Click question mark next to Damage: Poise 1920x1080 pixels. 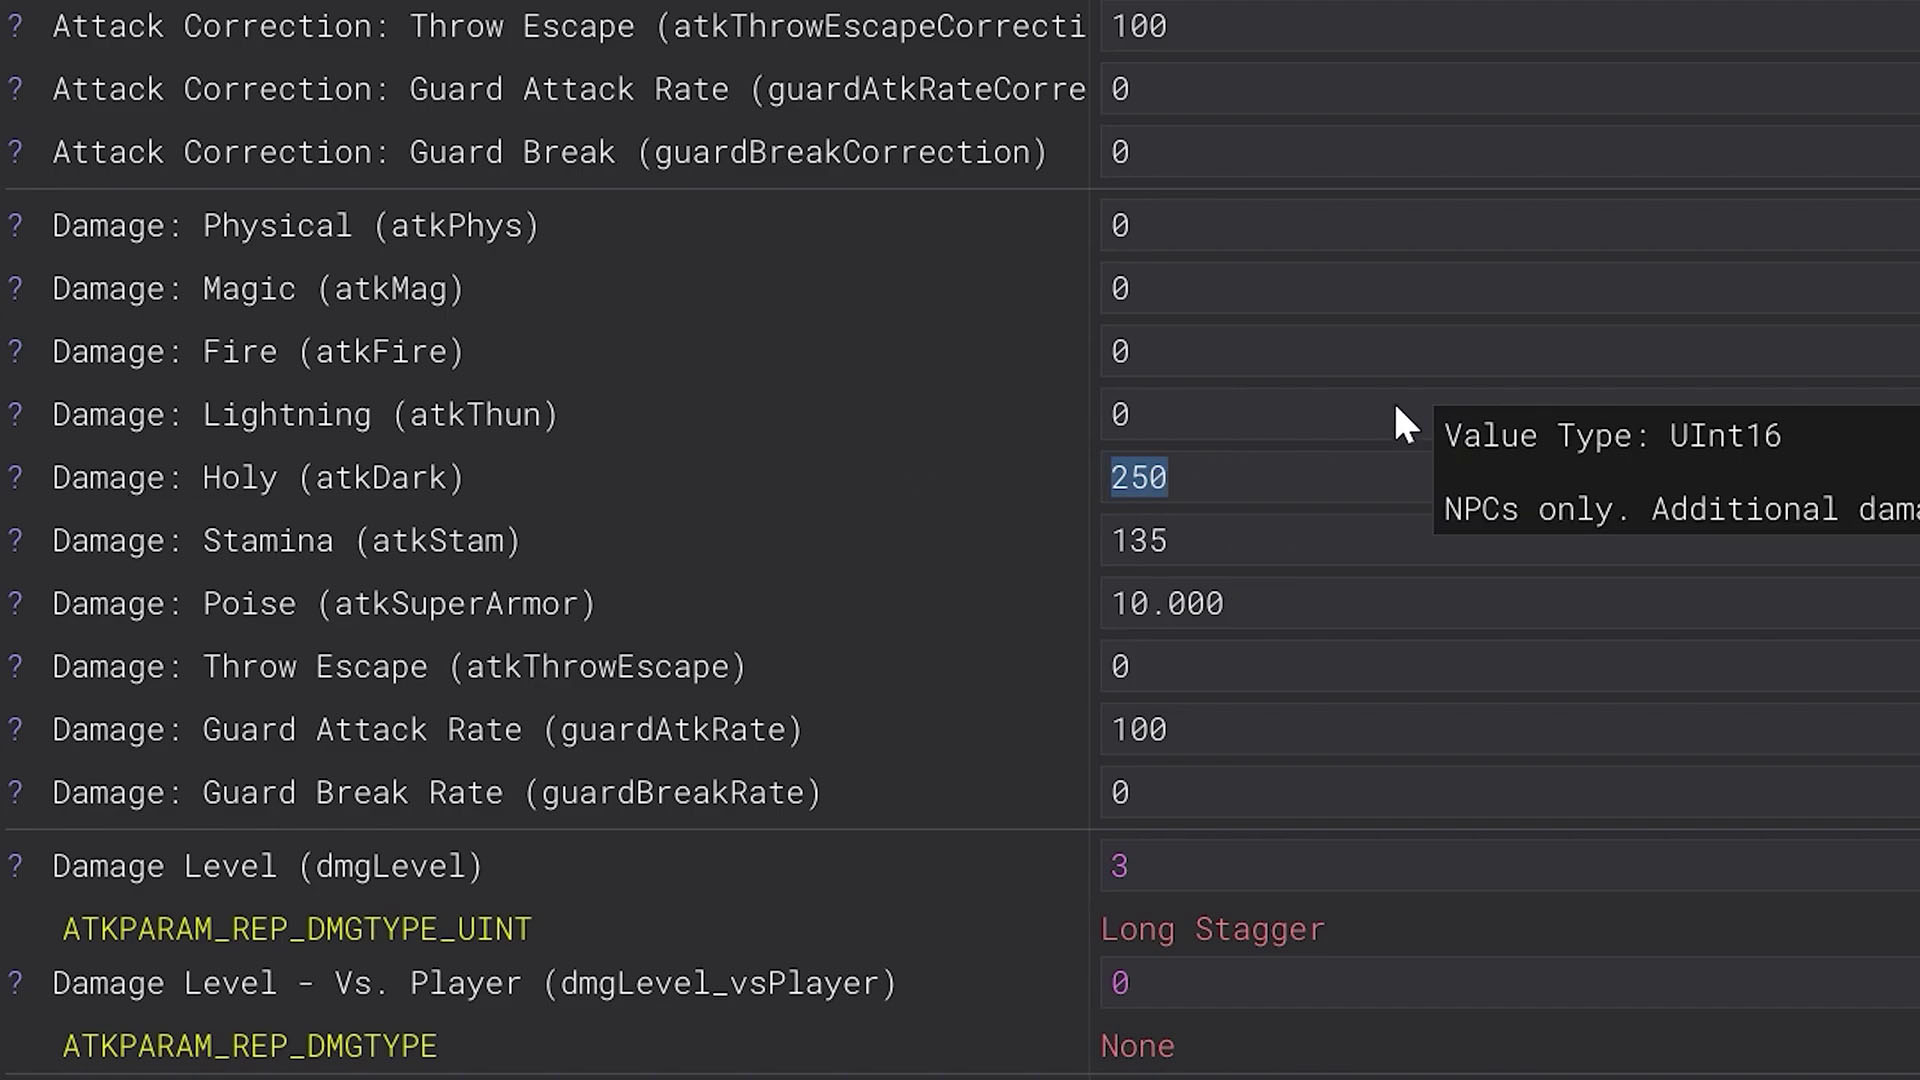[15, 604]
